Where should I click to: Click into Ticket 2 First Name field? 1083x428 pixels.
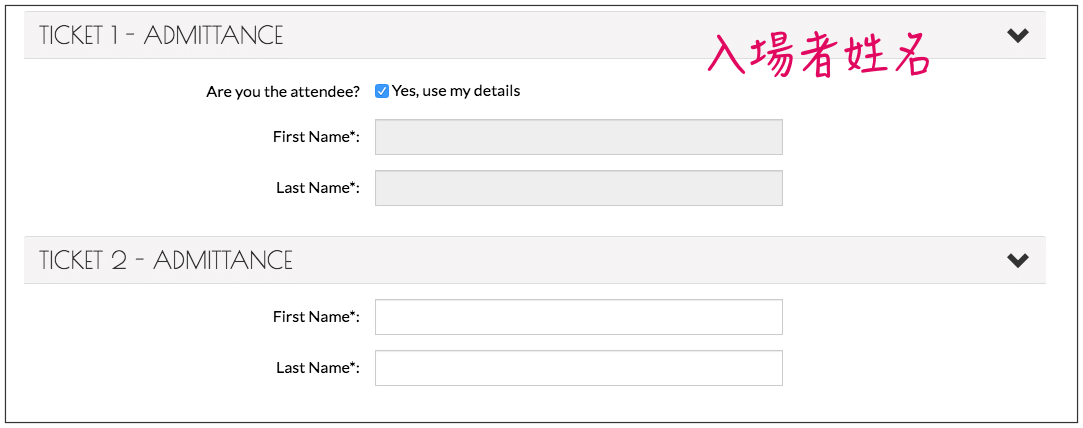[579, 317]
